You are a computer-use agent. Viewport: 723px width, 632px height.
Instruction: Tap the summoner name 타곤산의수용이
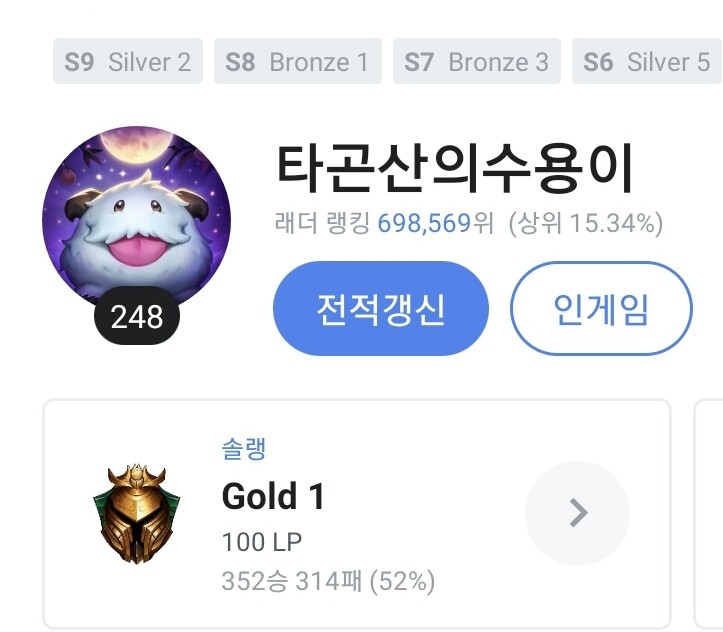[455, 168]
